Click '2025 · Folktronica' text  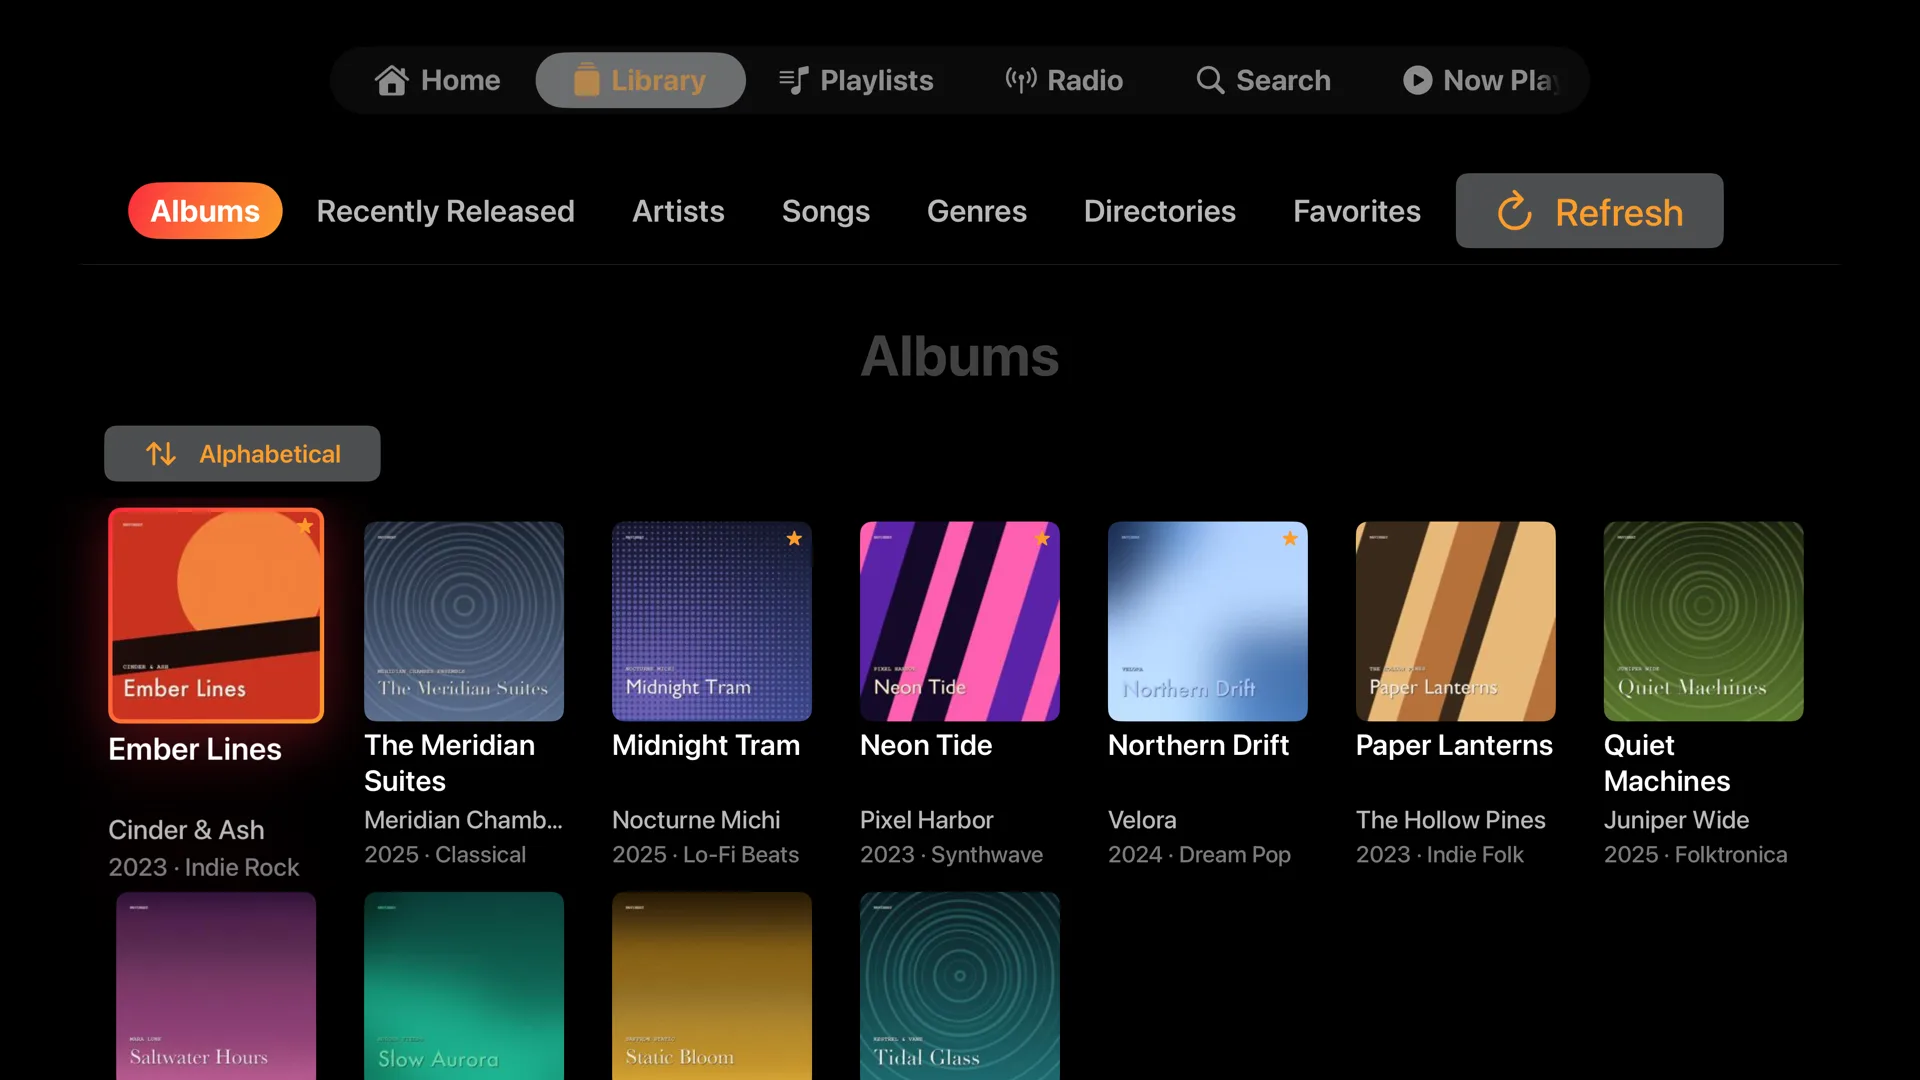click(x=1695, y=855)
